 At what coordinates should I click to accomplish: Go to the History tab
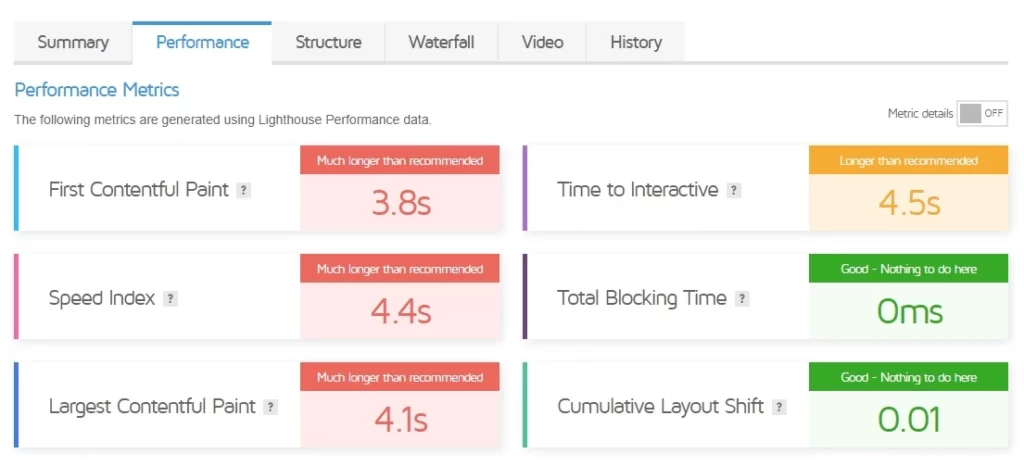636,42
